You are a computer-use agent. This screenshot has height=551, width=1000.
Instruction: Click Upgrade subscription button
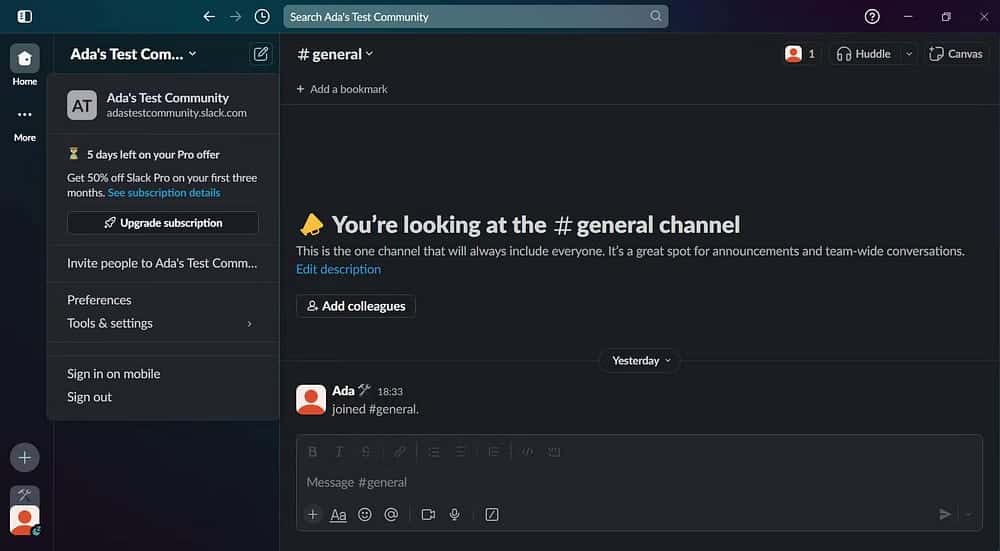163,223
